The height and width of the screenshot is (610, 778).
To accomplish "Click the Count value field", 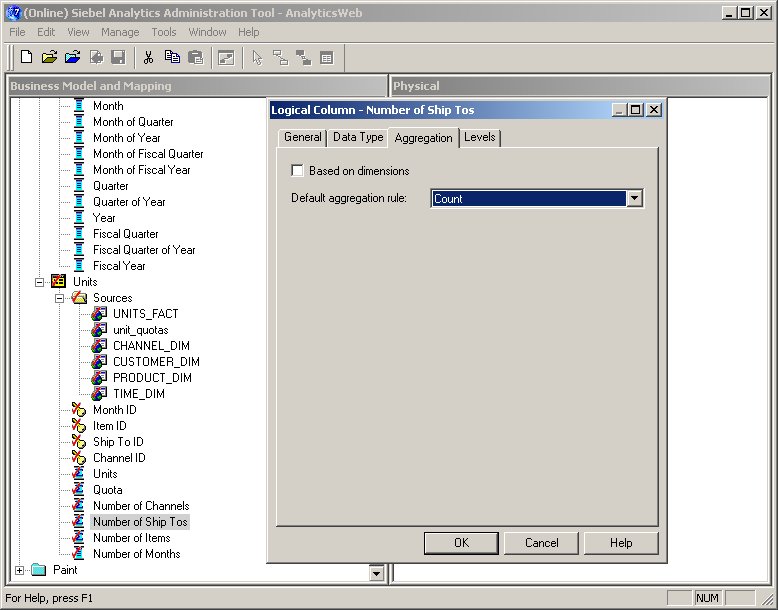I will (x=528, y=199).
